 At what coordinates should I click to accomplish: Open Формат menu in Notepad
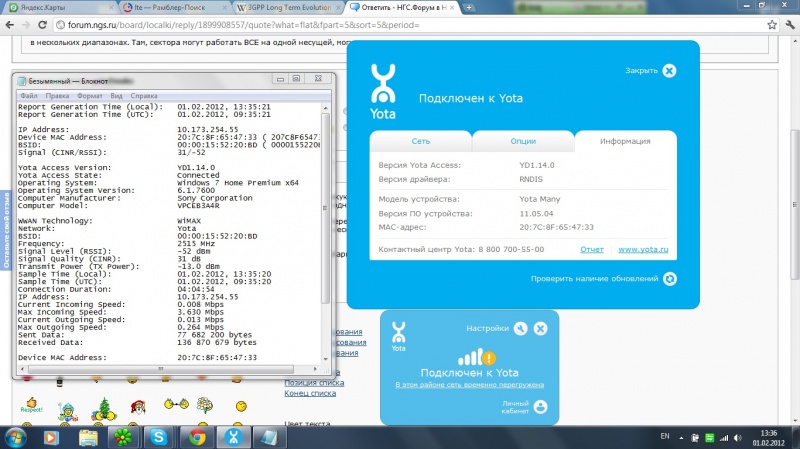90,95
